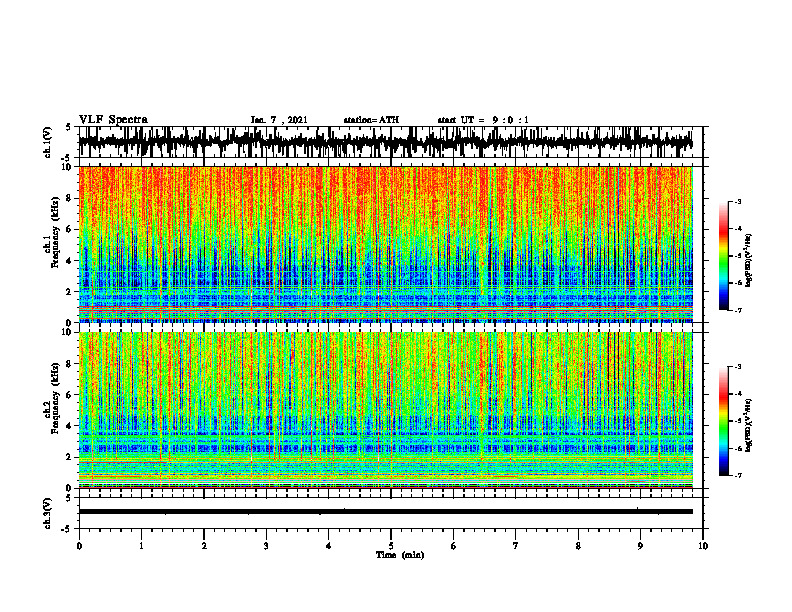
Task: Click the 'VLF Spectra' title text
Action: [x=113, y=120]
